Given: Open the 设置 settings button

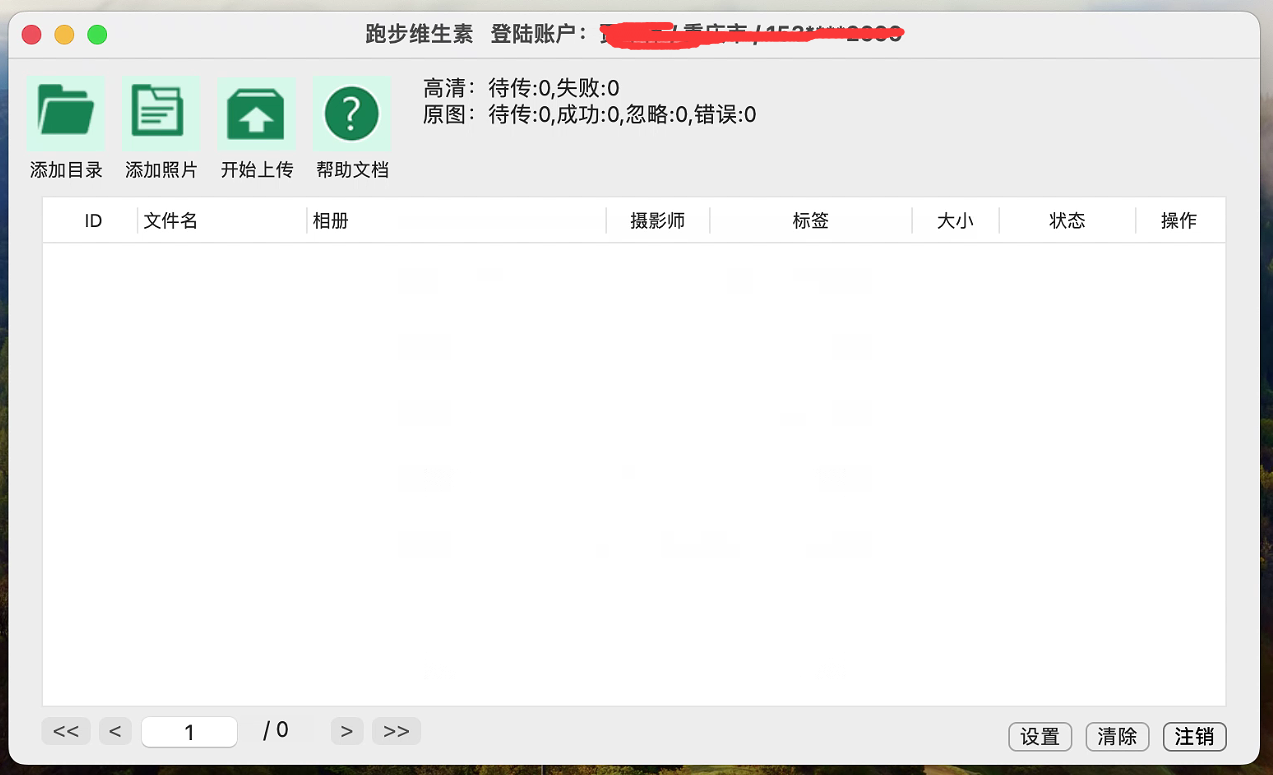Looking at the screenshot, I should point(1040,737).
